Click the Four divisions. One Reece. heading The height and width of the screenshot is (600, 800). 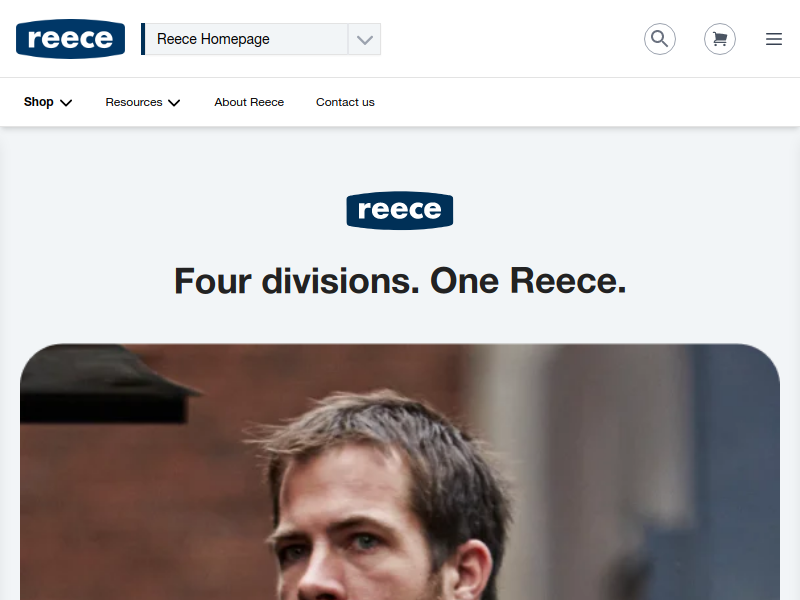pyautogui.click(x=400, y=281)
